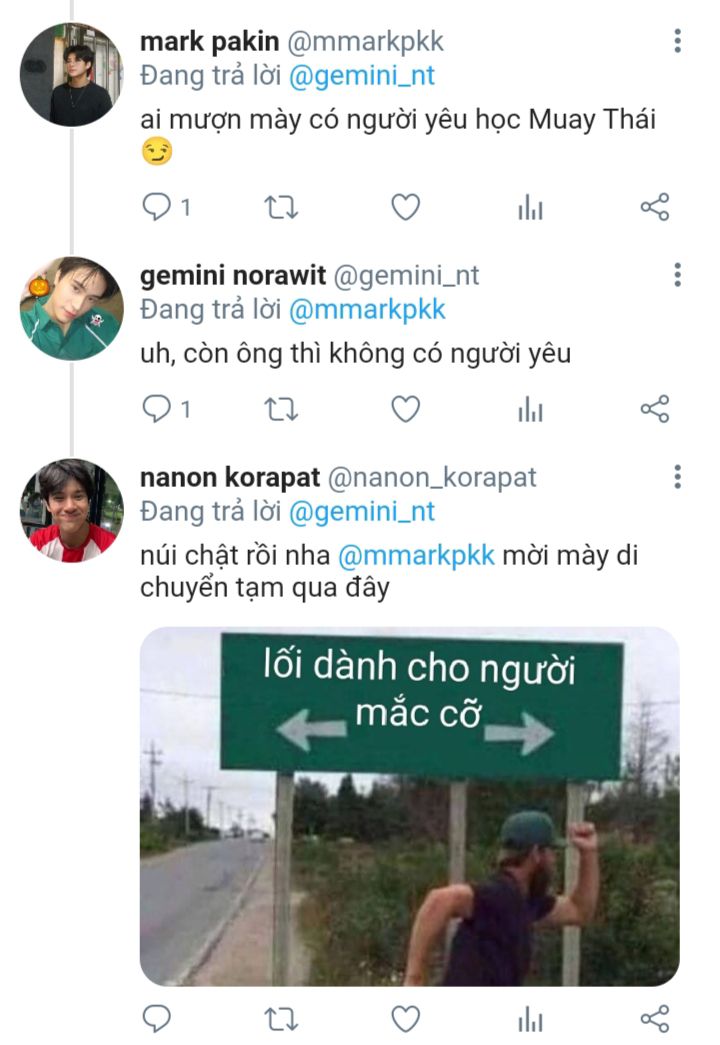The width and height of the screenshot is (720, 1045).
Task: Open more options on nanon korapat's tweet
Action: point(677,476)
